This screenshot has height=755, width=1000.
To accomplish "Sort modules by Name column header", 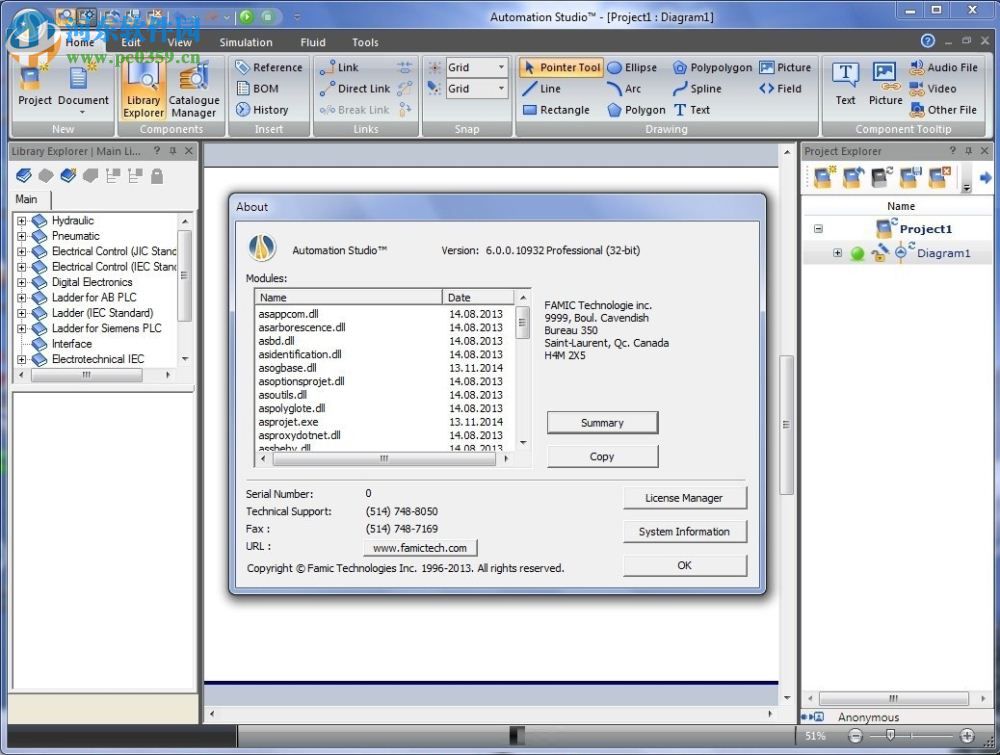I will click(x=348, y=297).
